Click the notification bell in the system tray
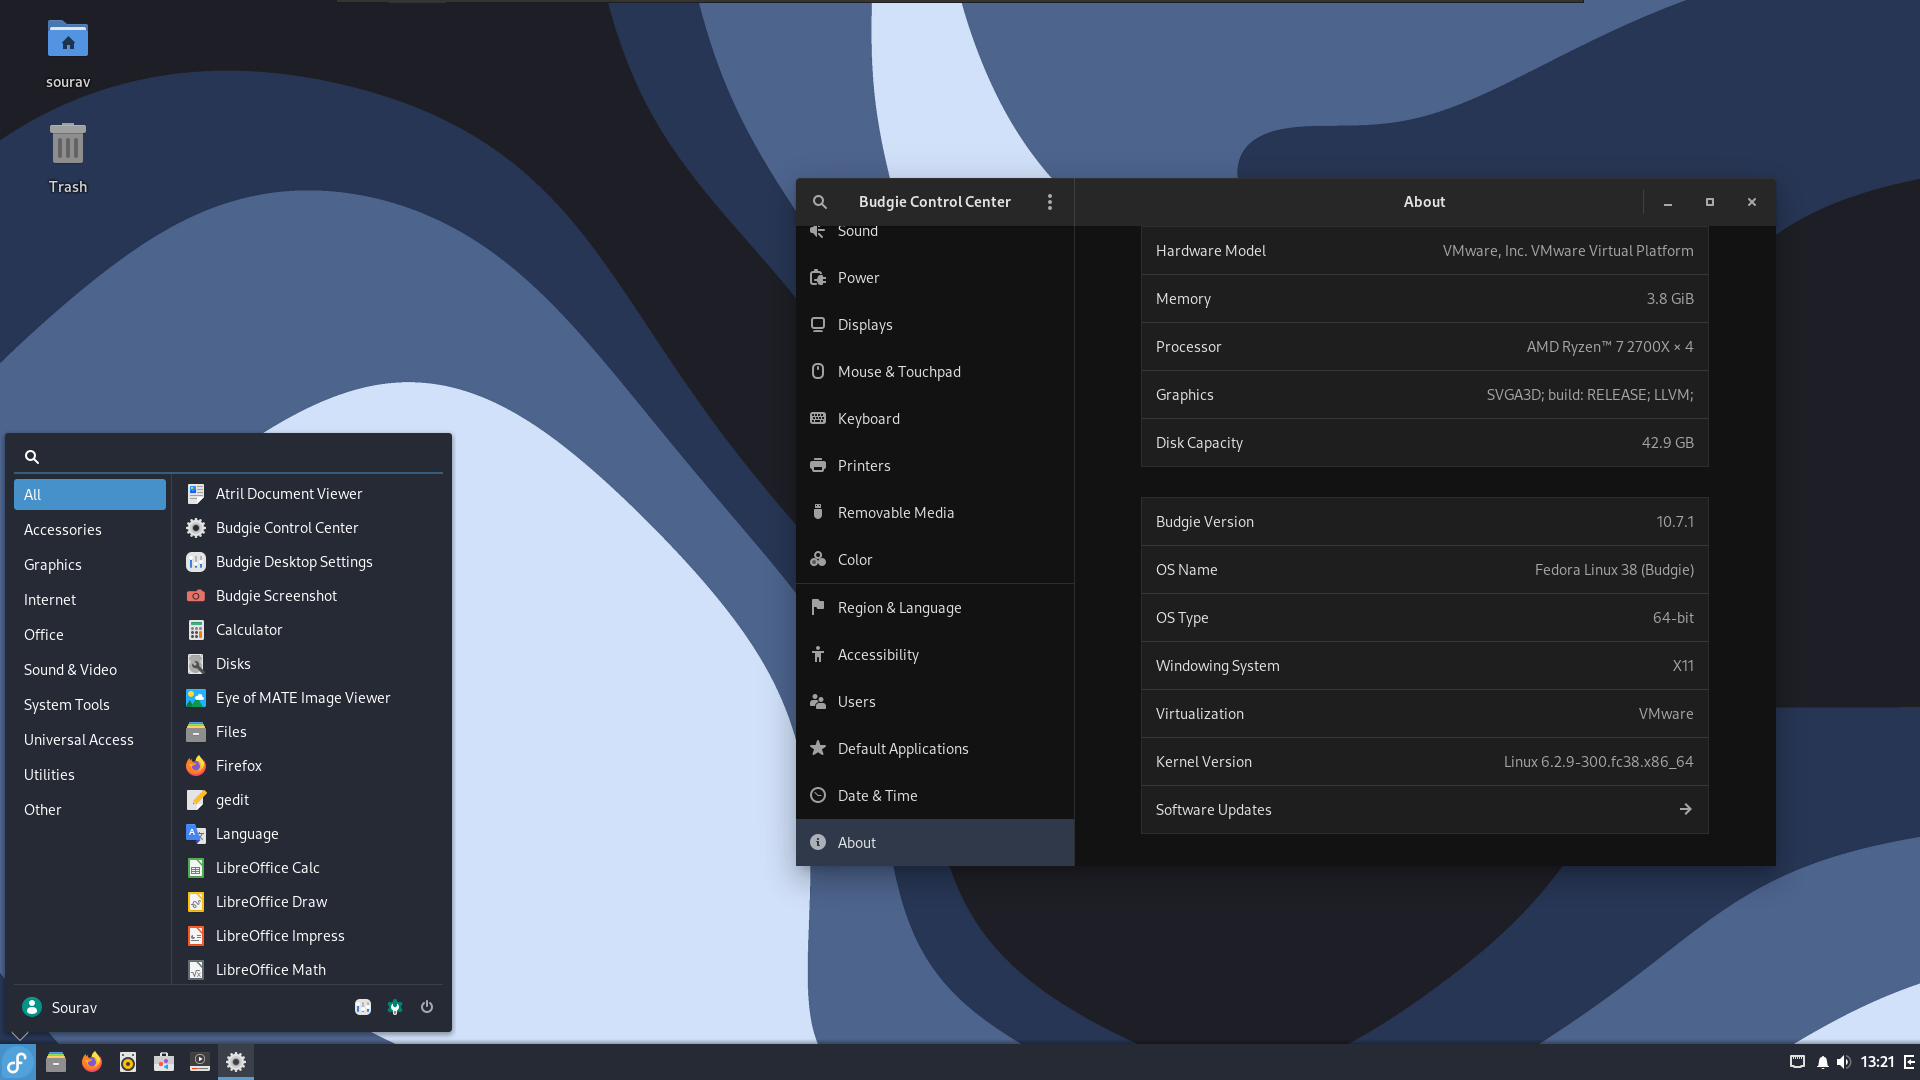1920x1080 pixels. click(x=1823, y=1062)
